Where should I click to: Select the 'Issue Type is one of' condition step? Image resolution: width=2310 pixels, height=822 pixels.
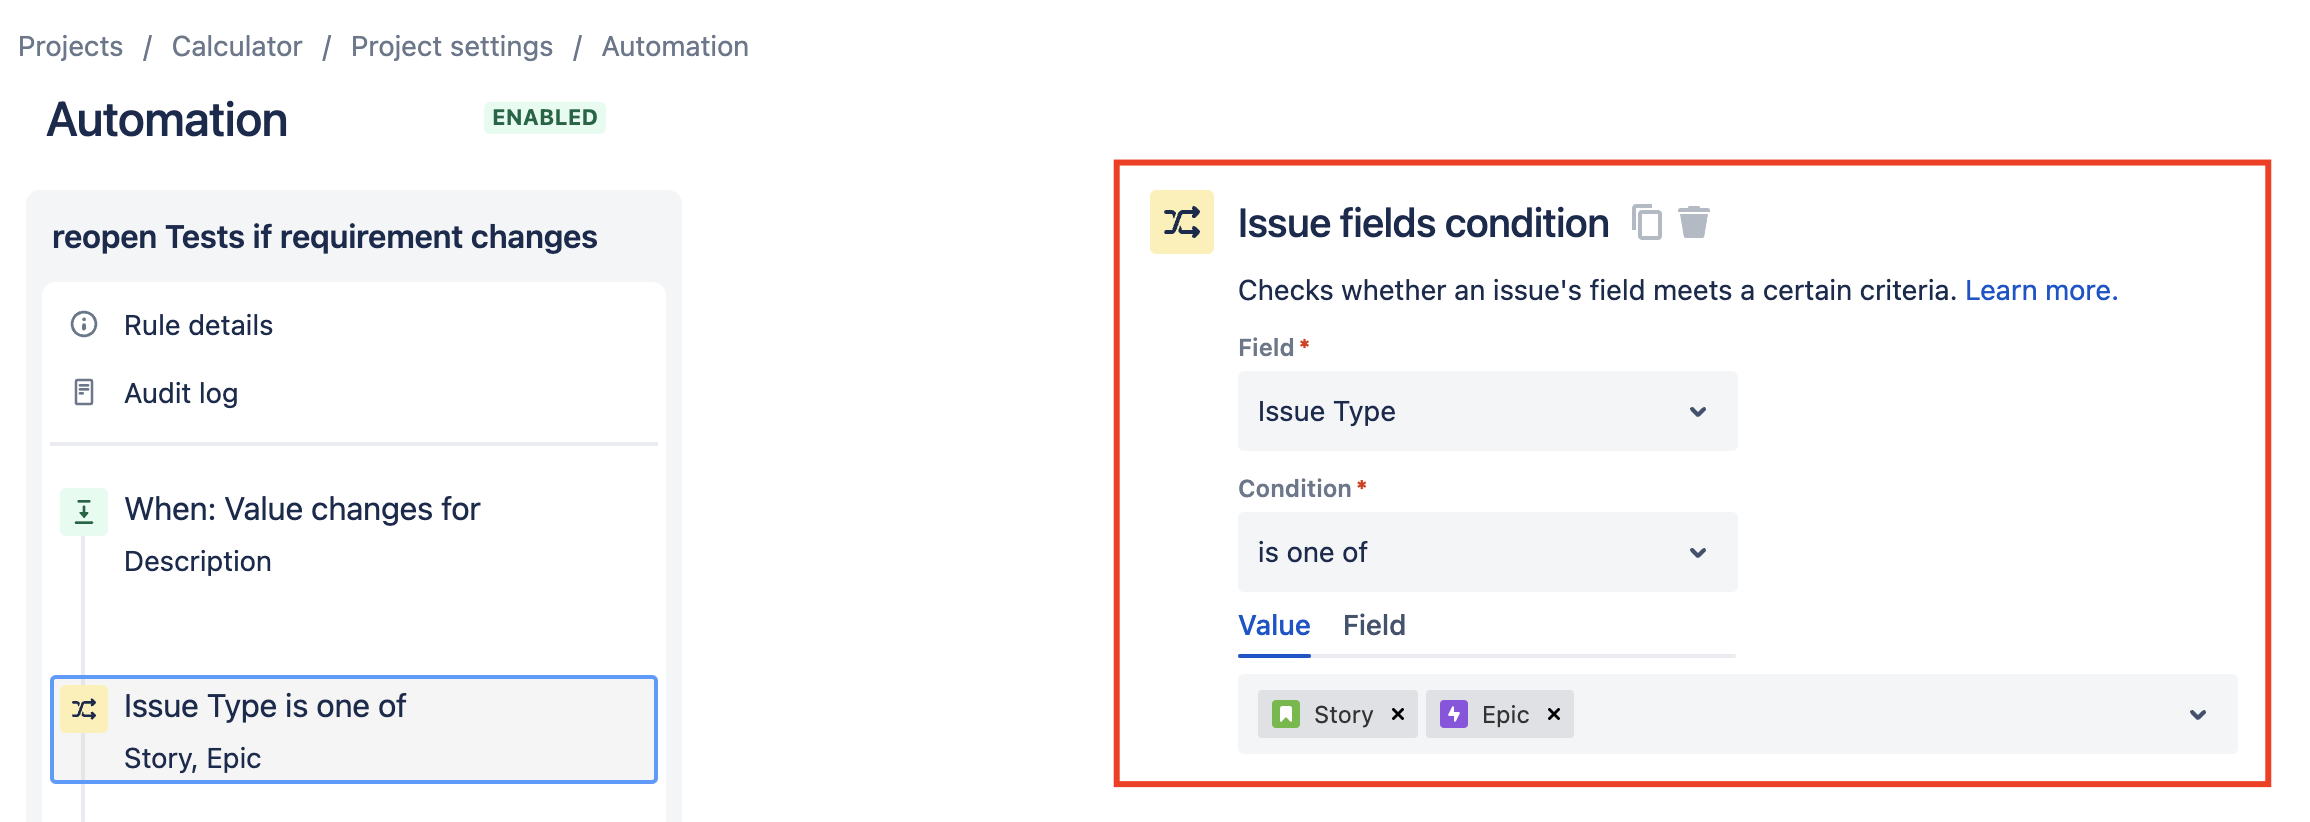tap(354, 730)
